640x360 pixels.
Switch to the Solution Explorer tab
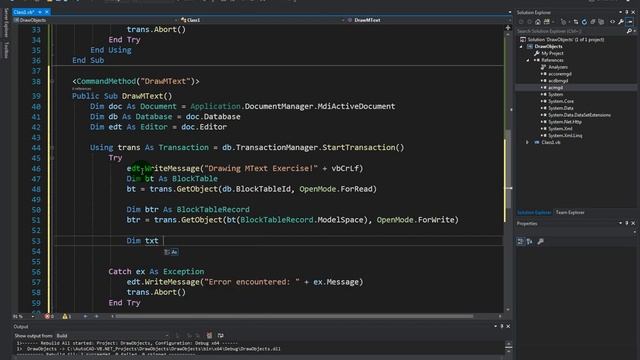click(534, 212)
